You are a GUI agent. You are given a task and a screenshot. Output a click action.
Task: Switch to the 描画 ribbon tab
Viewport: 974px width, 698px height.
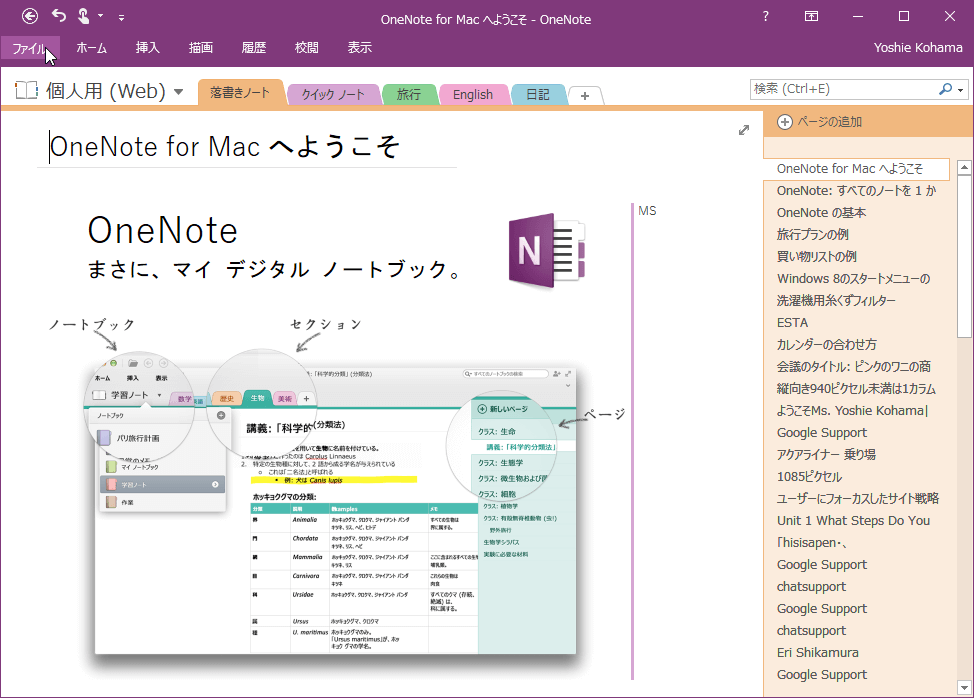point(201,48)
